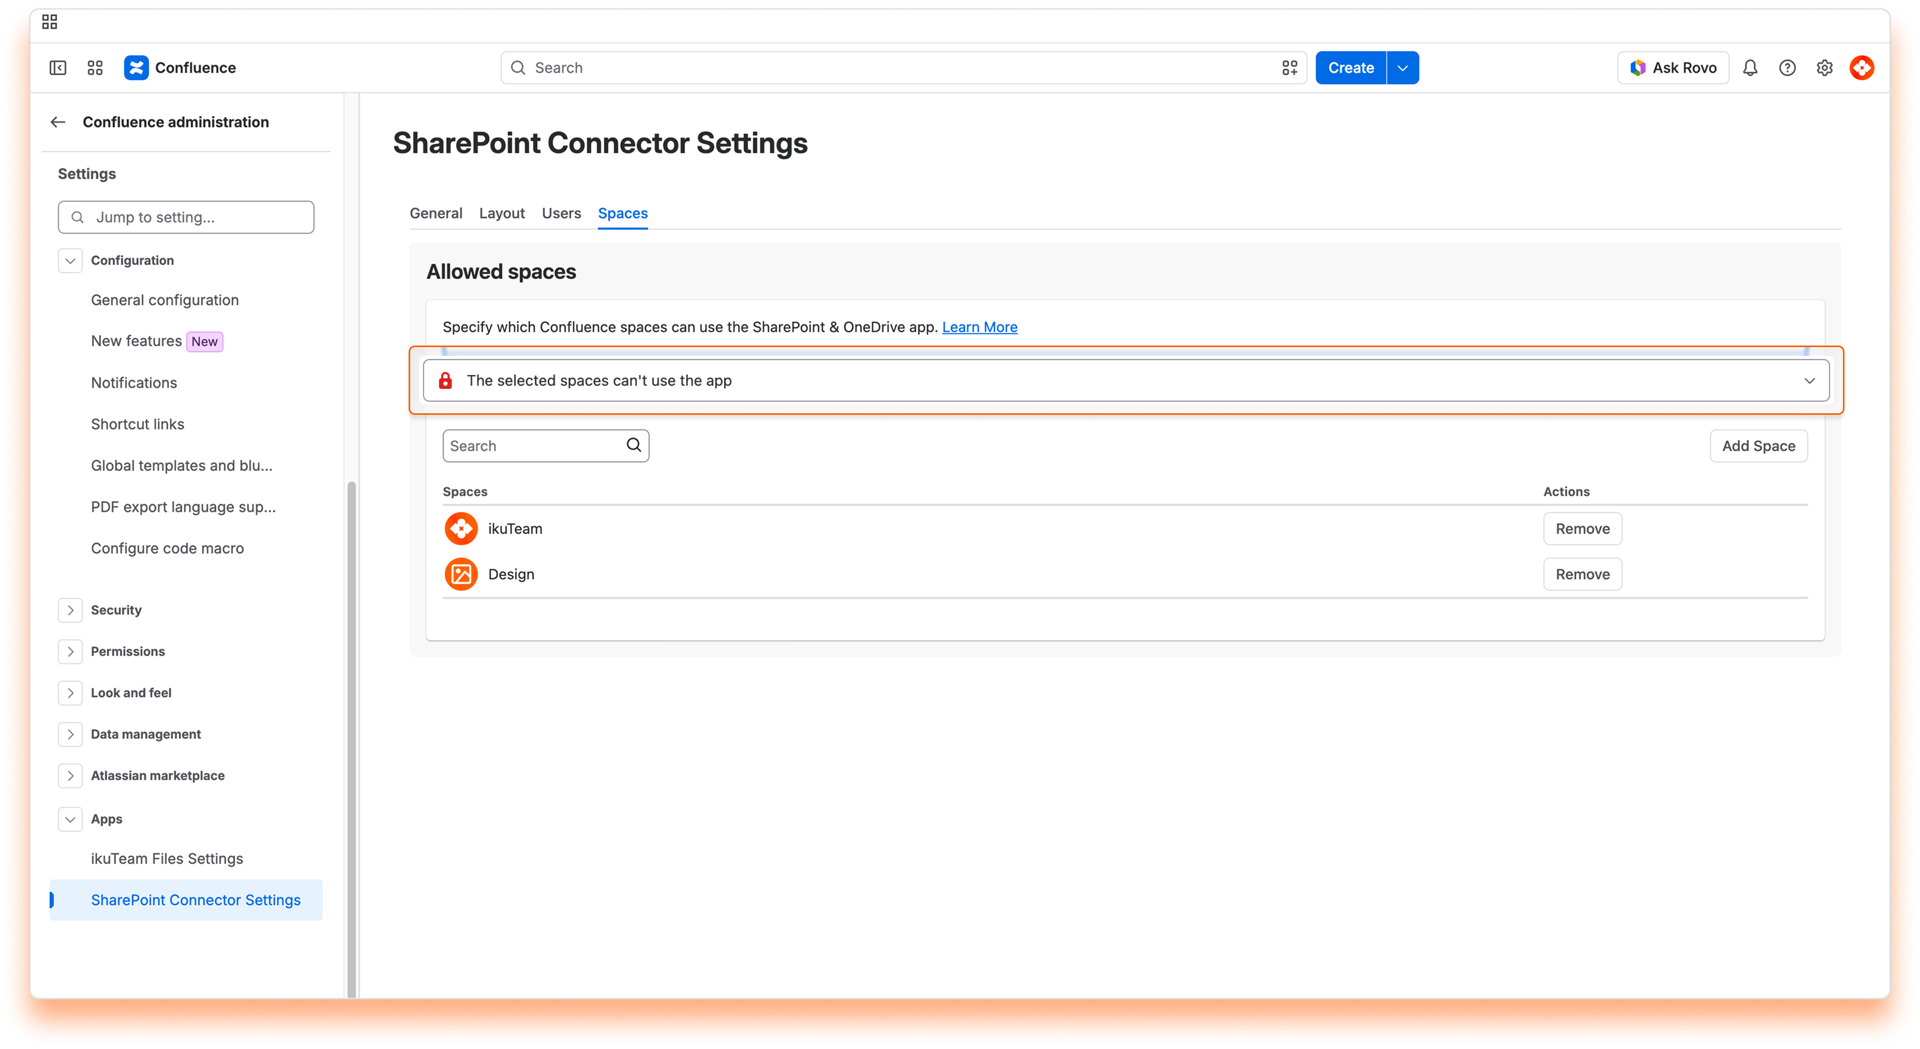Switch to the General tab
The width and height of the screenshot is (1920, 1049).
click(436, 213)
